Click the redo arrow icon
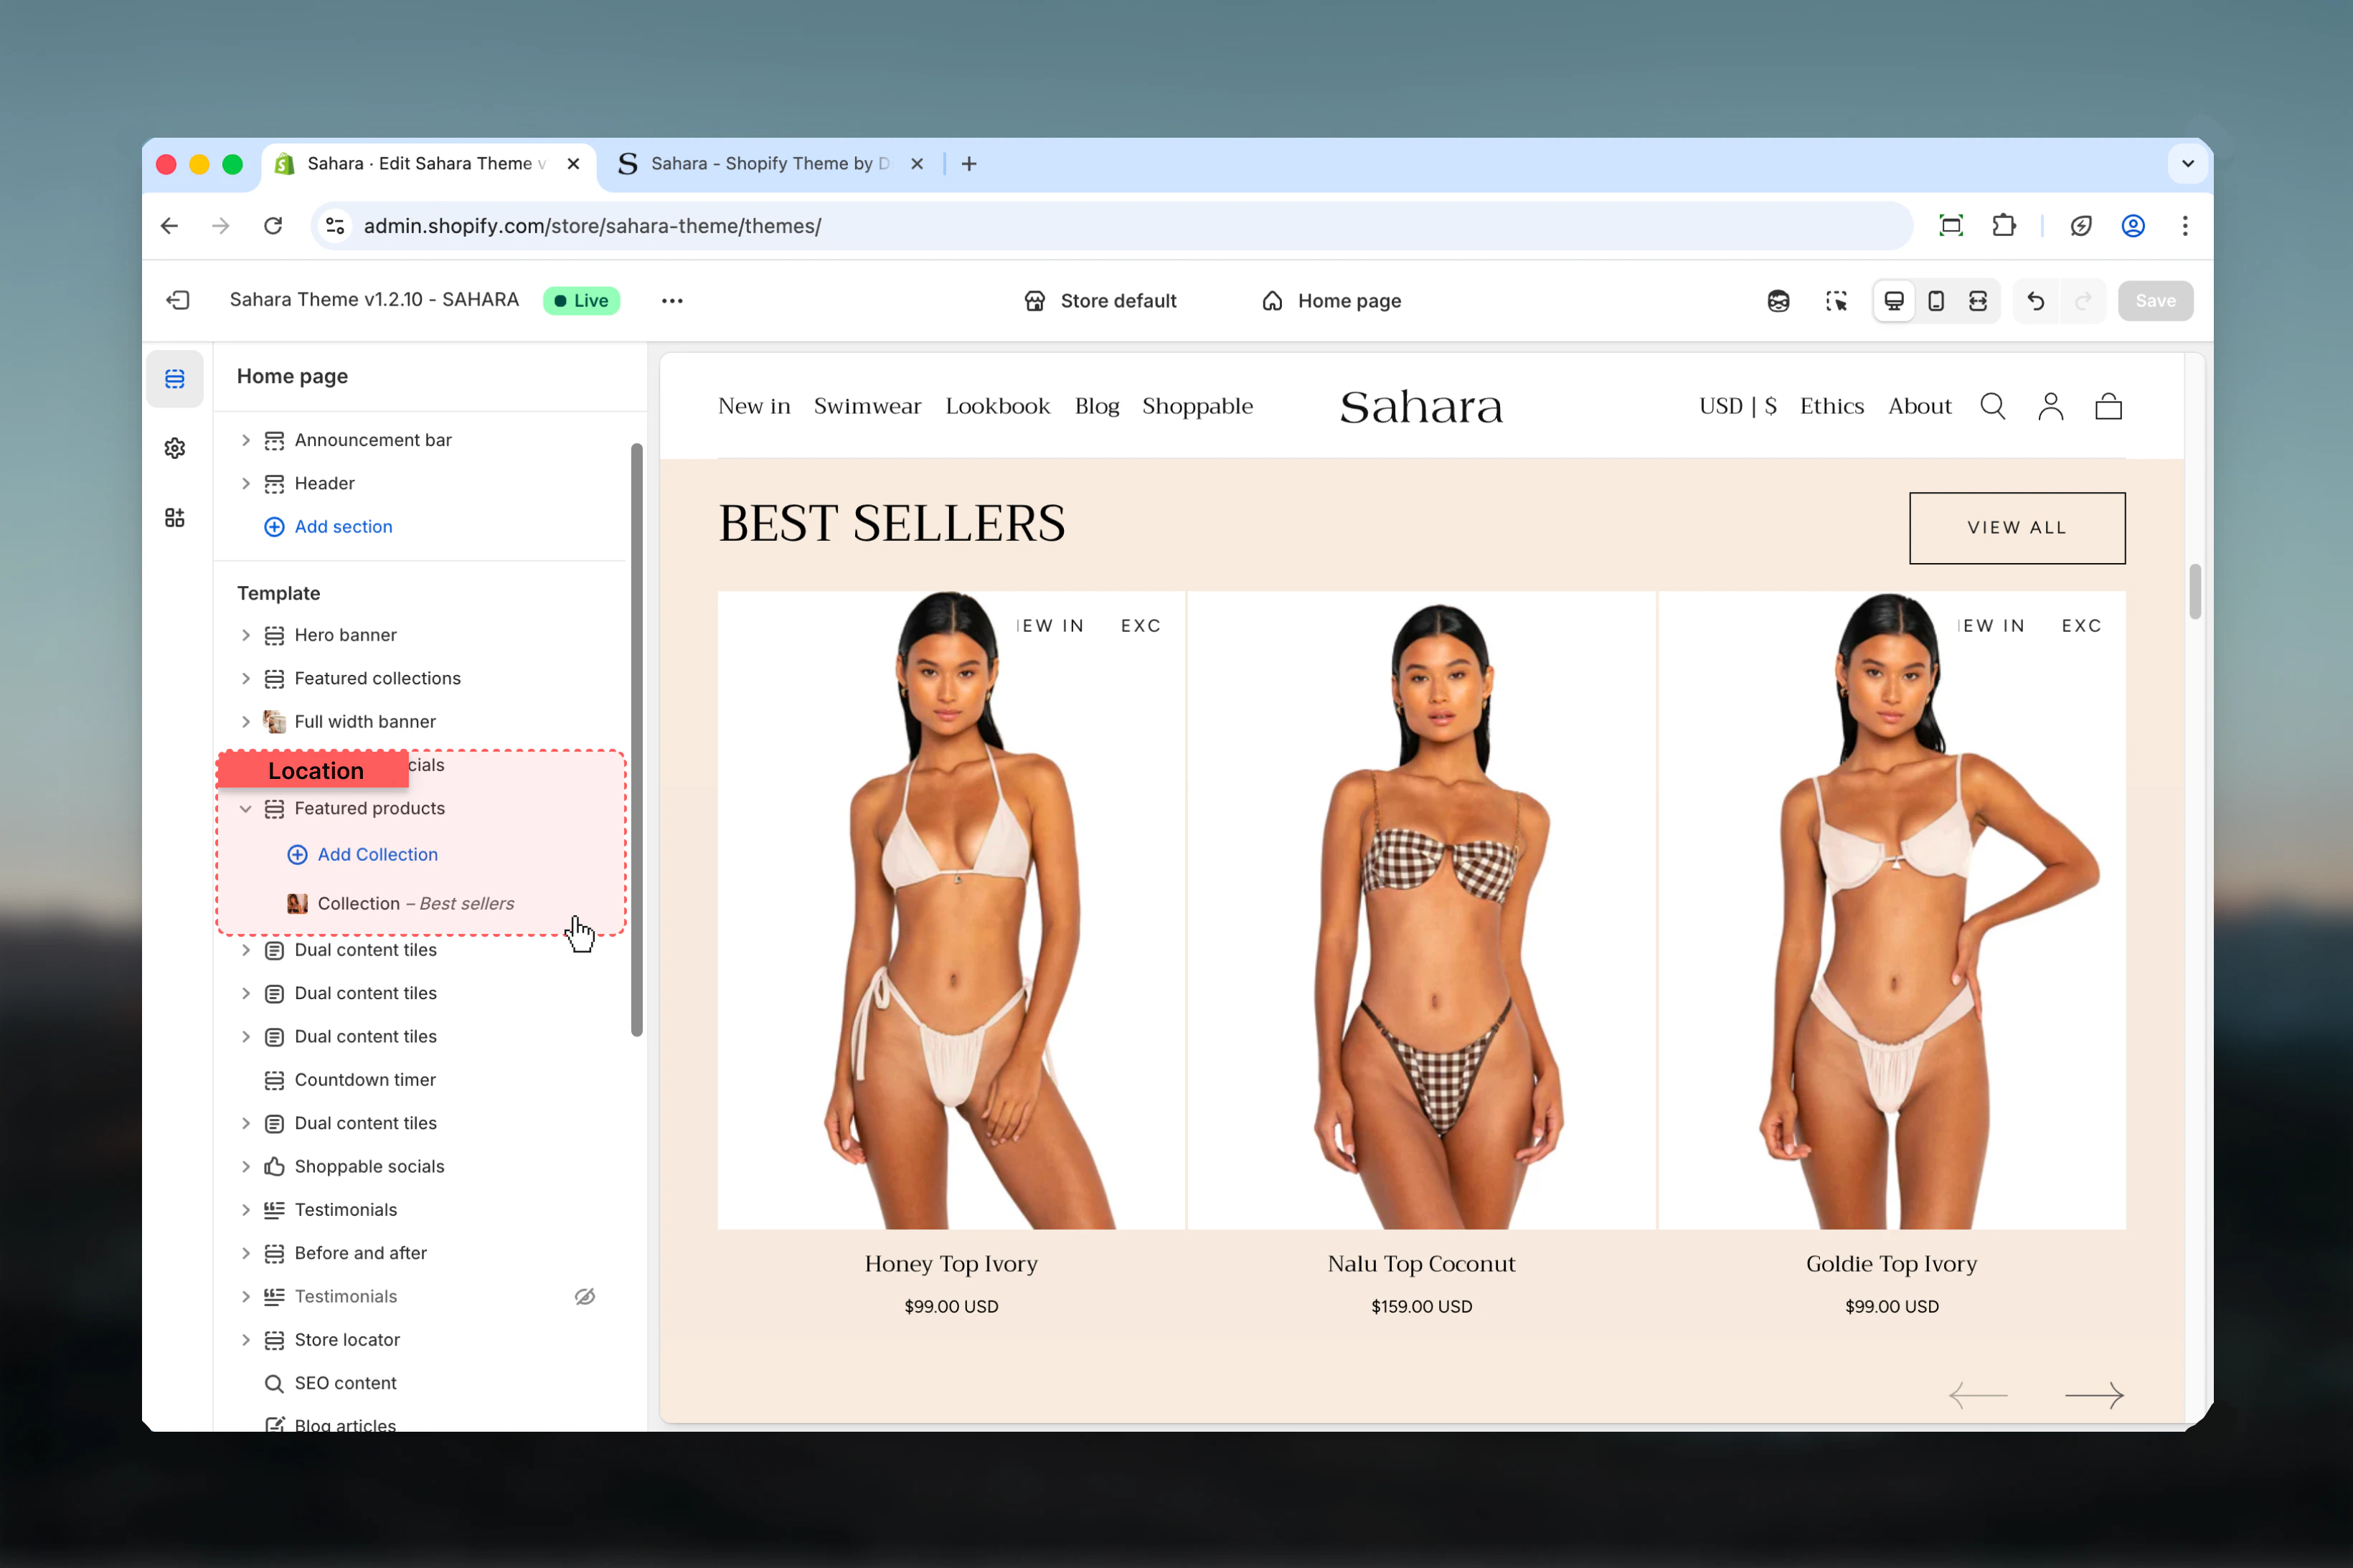Image resolution: width=2353 pixels, height=1568 pixels. click(2083, 301)
